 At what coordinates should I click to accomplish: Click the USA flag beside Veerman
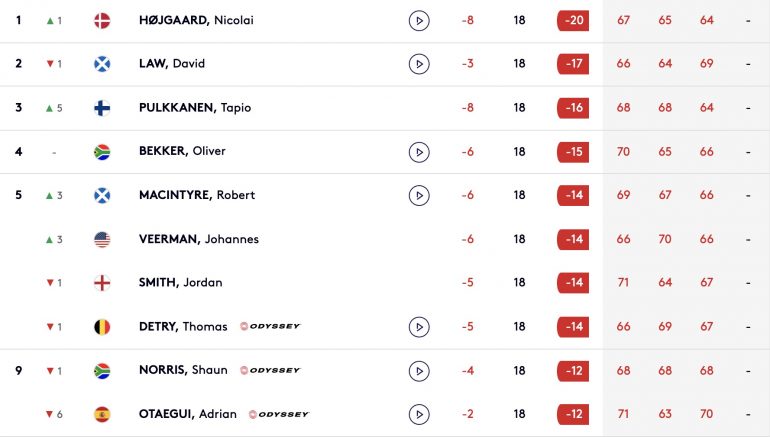pyautogui.click(x=102, y=240)
